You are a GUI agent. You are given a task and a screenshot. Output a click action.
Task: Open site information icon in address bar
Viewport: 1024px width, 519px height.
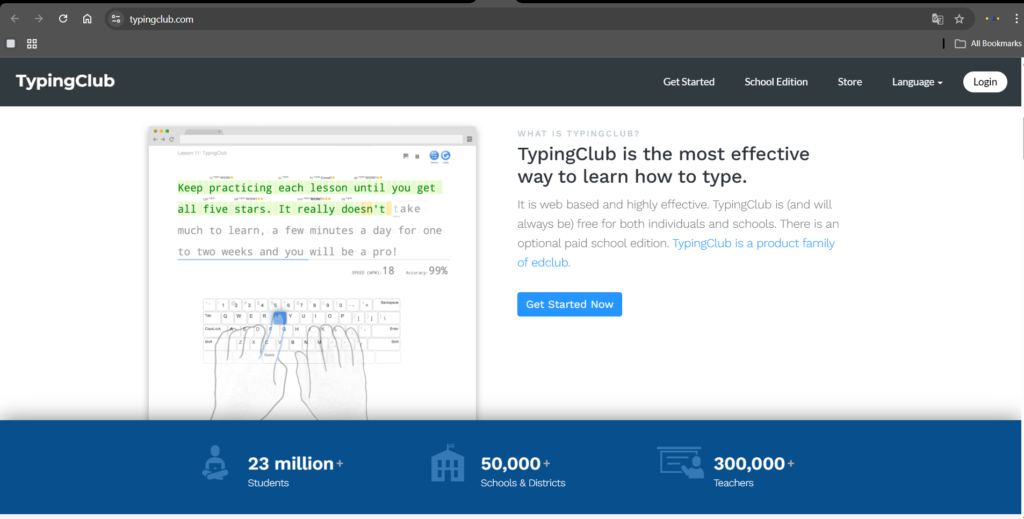[116, 19]
